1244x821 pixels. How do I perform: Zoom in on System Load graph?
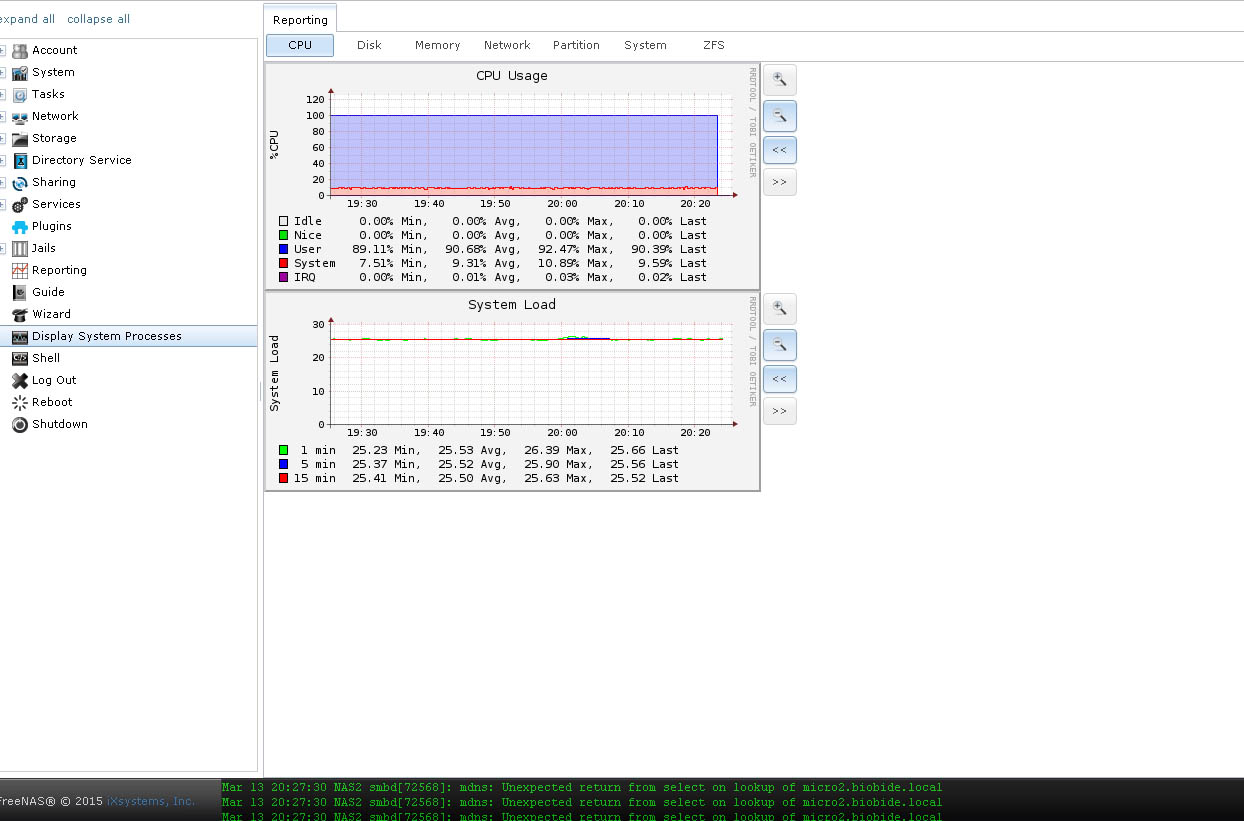tap(780, 309)
